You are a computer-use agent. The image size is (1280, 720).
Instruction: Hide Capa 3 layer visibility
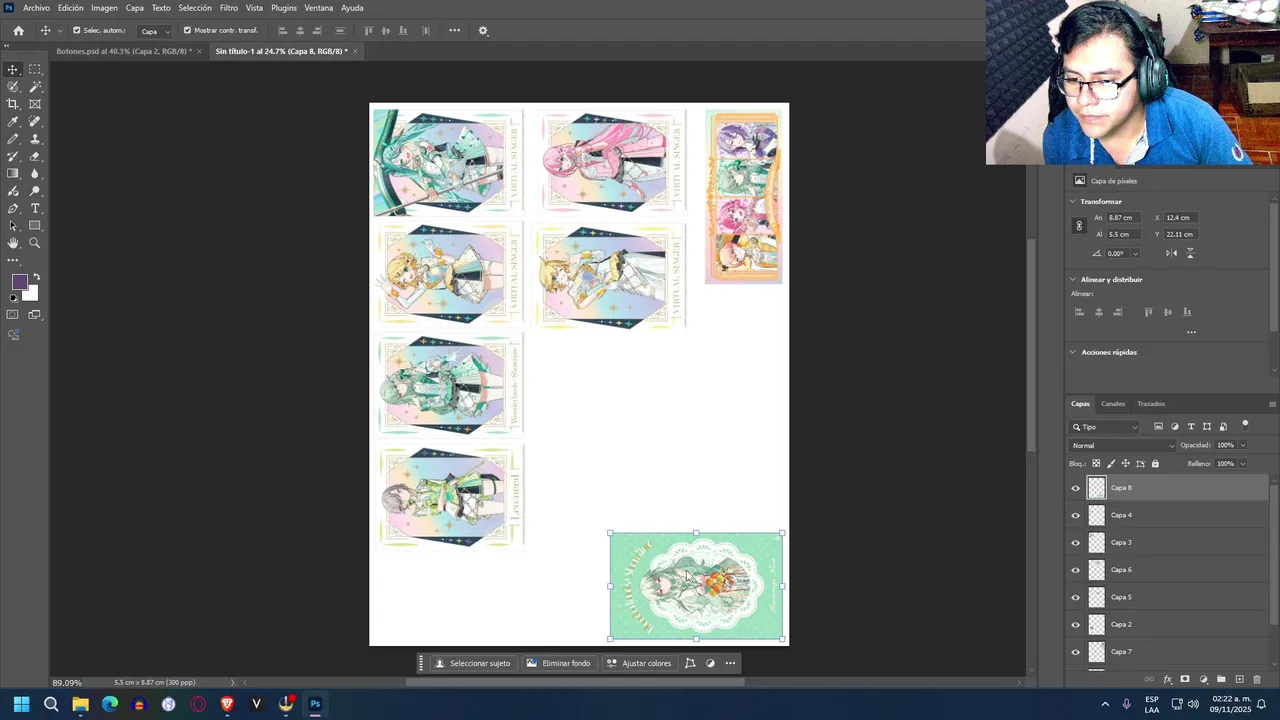coord(1076,543)
